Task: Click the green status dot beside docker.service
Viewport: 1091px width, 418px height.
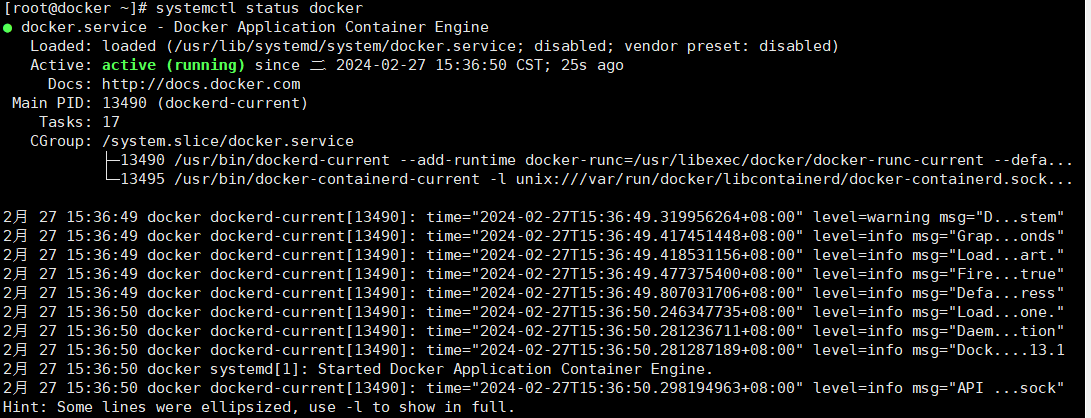Action: tap(8, 28)
